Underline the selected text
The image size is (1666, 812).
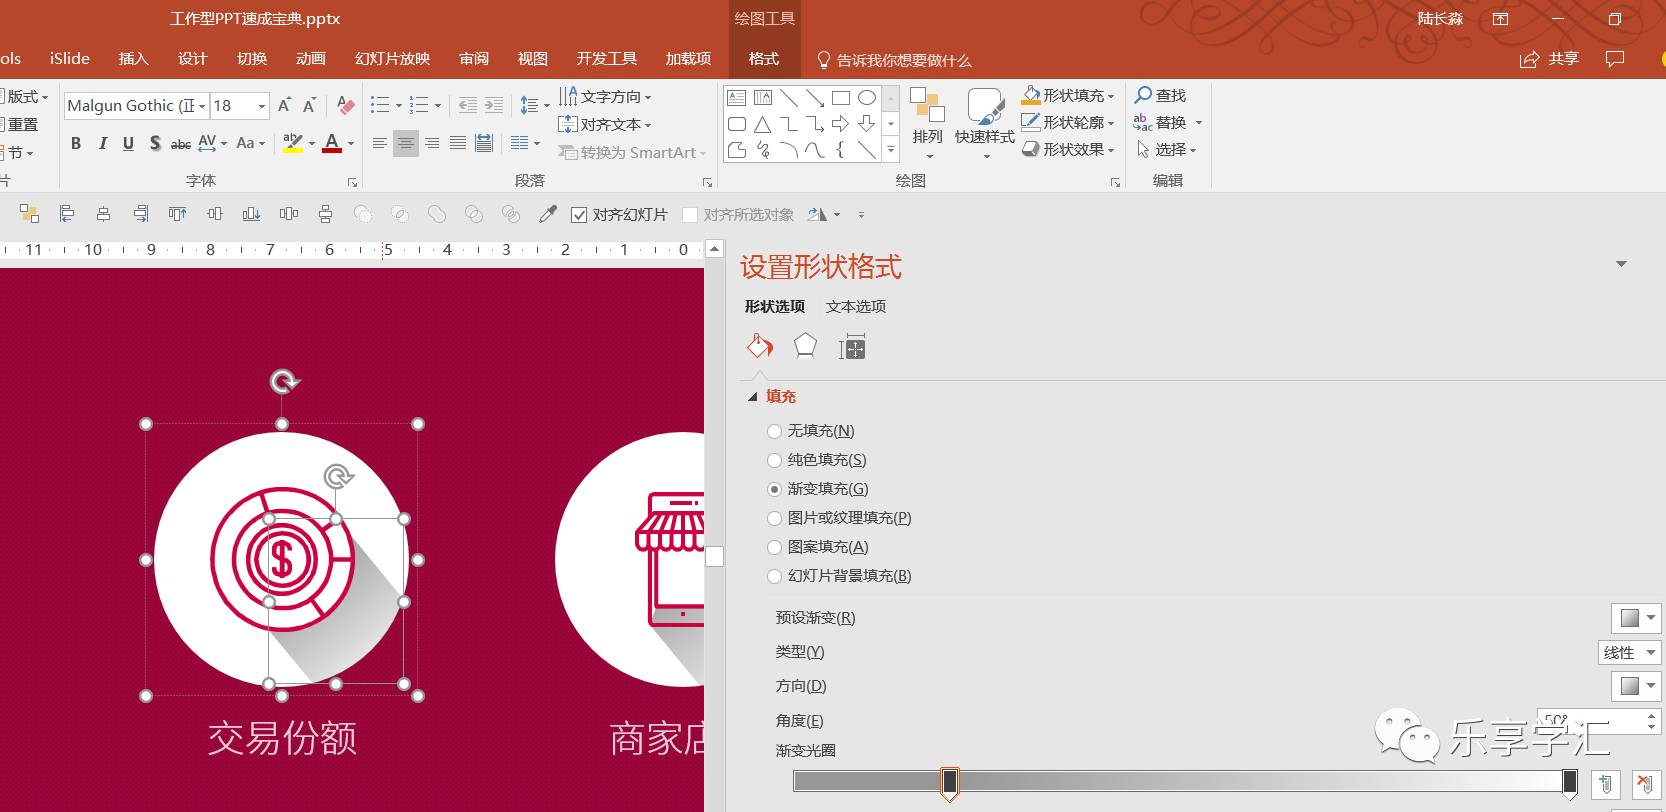point(128,144)
